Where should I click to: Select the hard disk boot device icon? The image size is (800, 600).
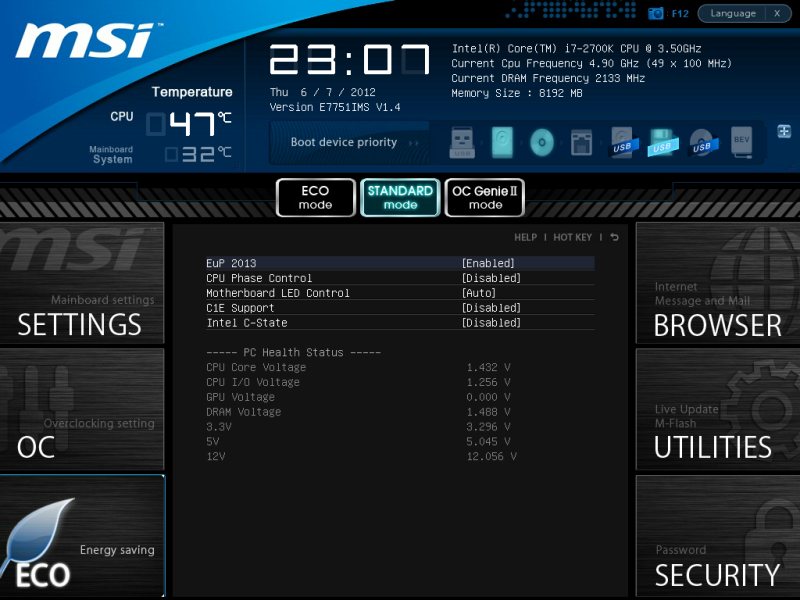click(502, 142)
